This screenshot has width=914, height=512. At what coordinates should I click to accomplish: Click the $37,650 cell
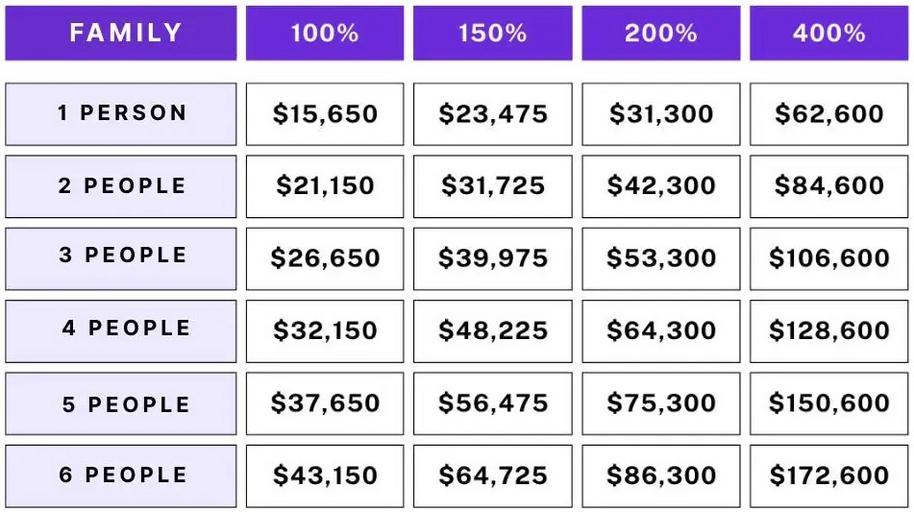(x=325, y=404)
